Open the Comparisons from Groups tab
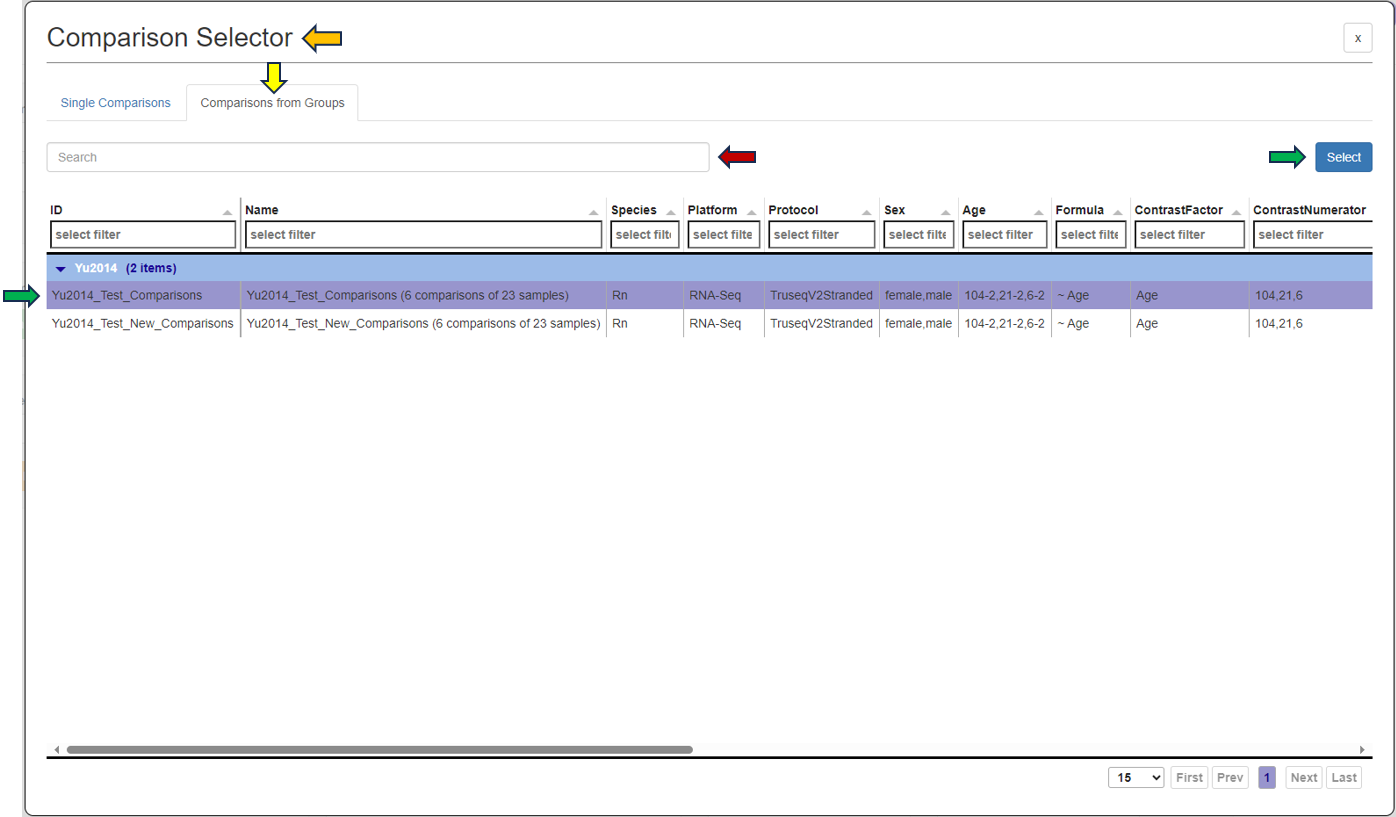The height and width of the screenshot is (817, 1396). [272, 102]
